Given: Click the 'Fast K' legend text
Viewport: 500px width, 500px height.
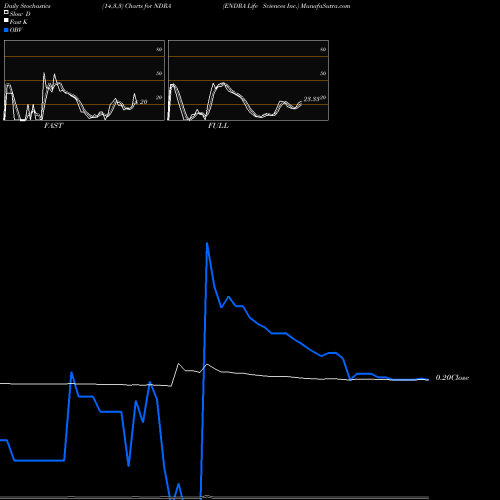Looking at the screenshot, I should click(x=19, y=22).
